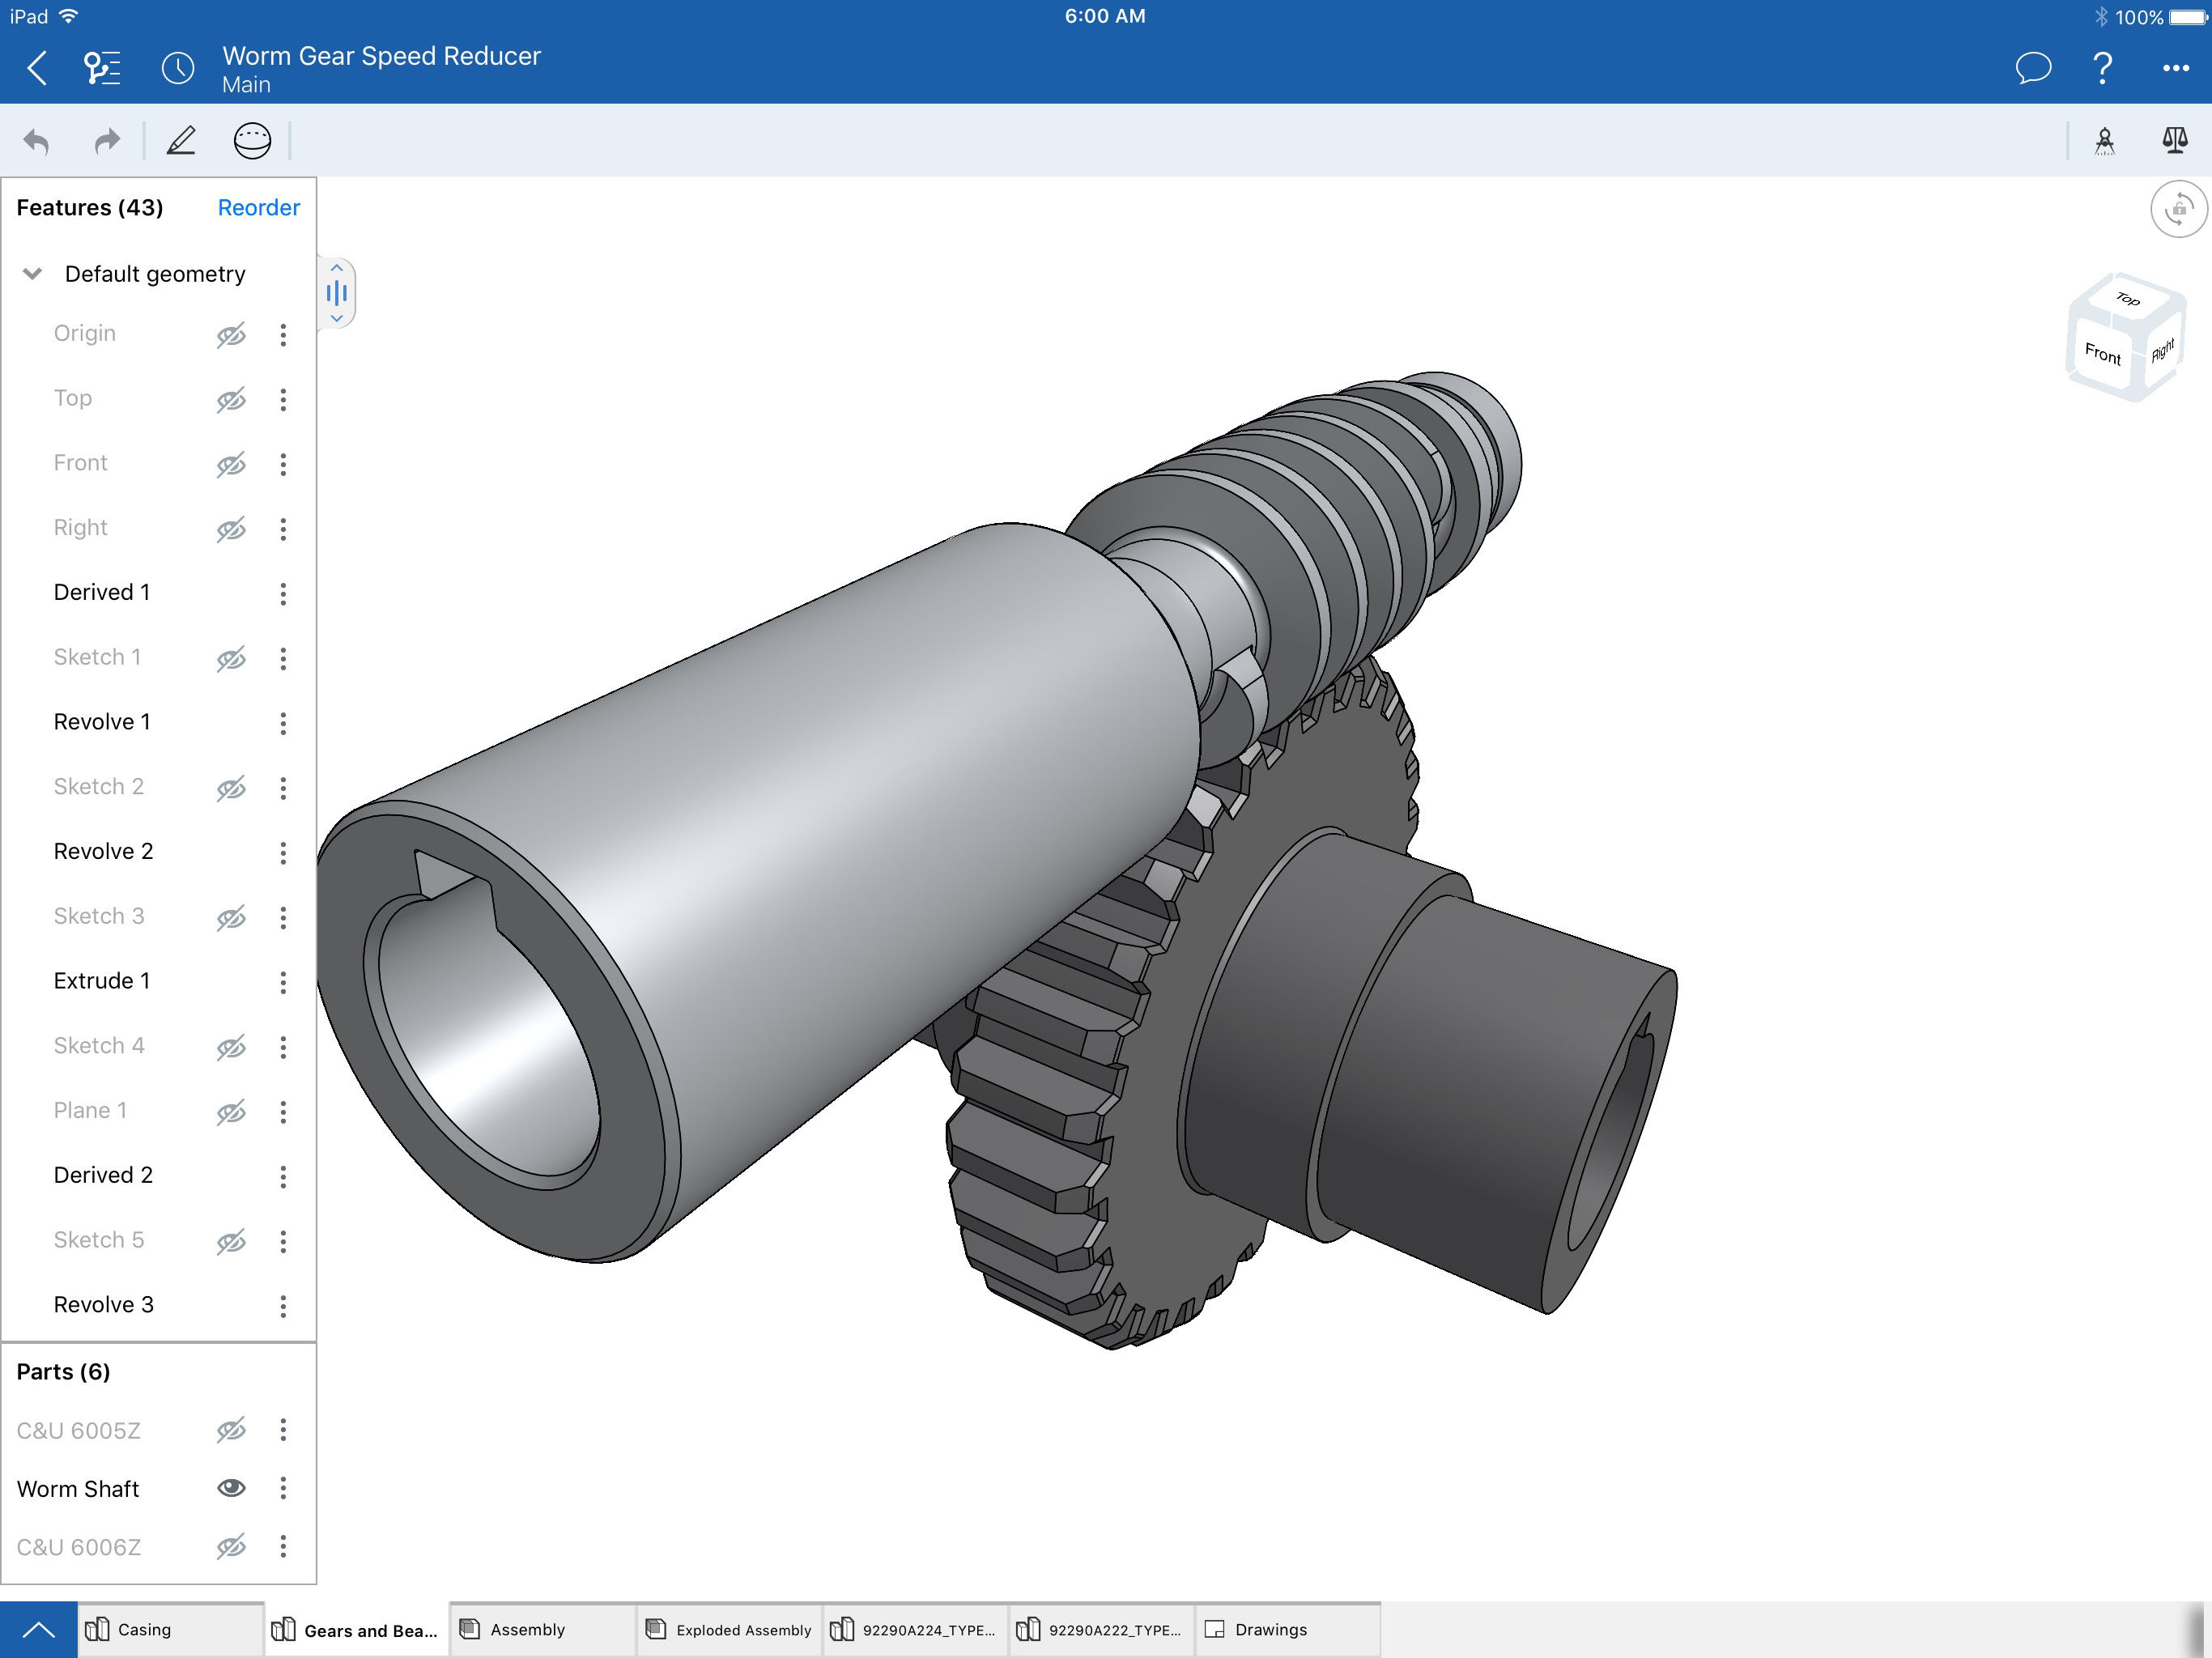Open the 92290A222_TYPE... tab
This screenshot has width=2212, height=1658.
pyautogui.click(x=1101, y=1630)
